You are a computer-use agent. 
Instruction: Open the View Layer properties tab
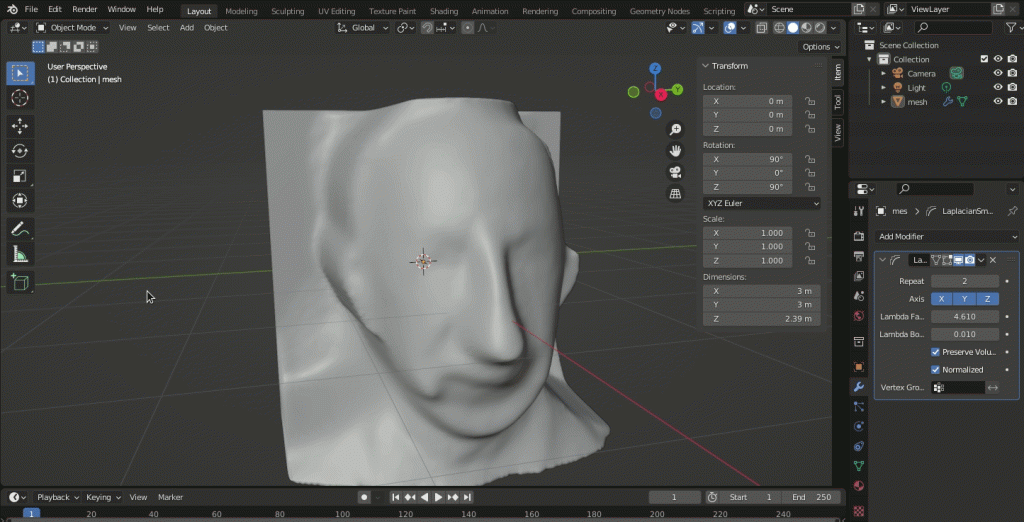coord(859,276)
